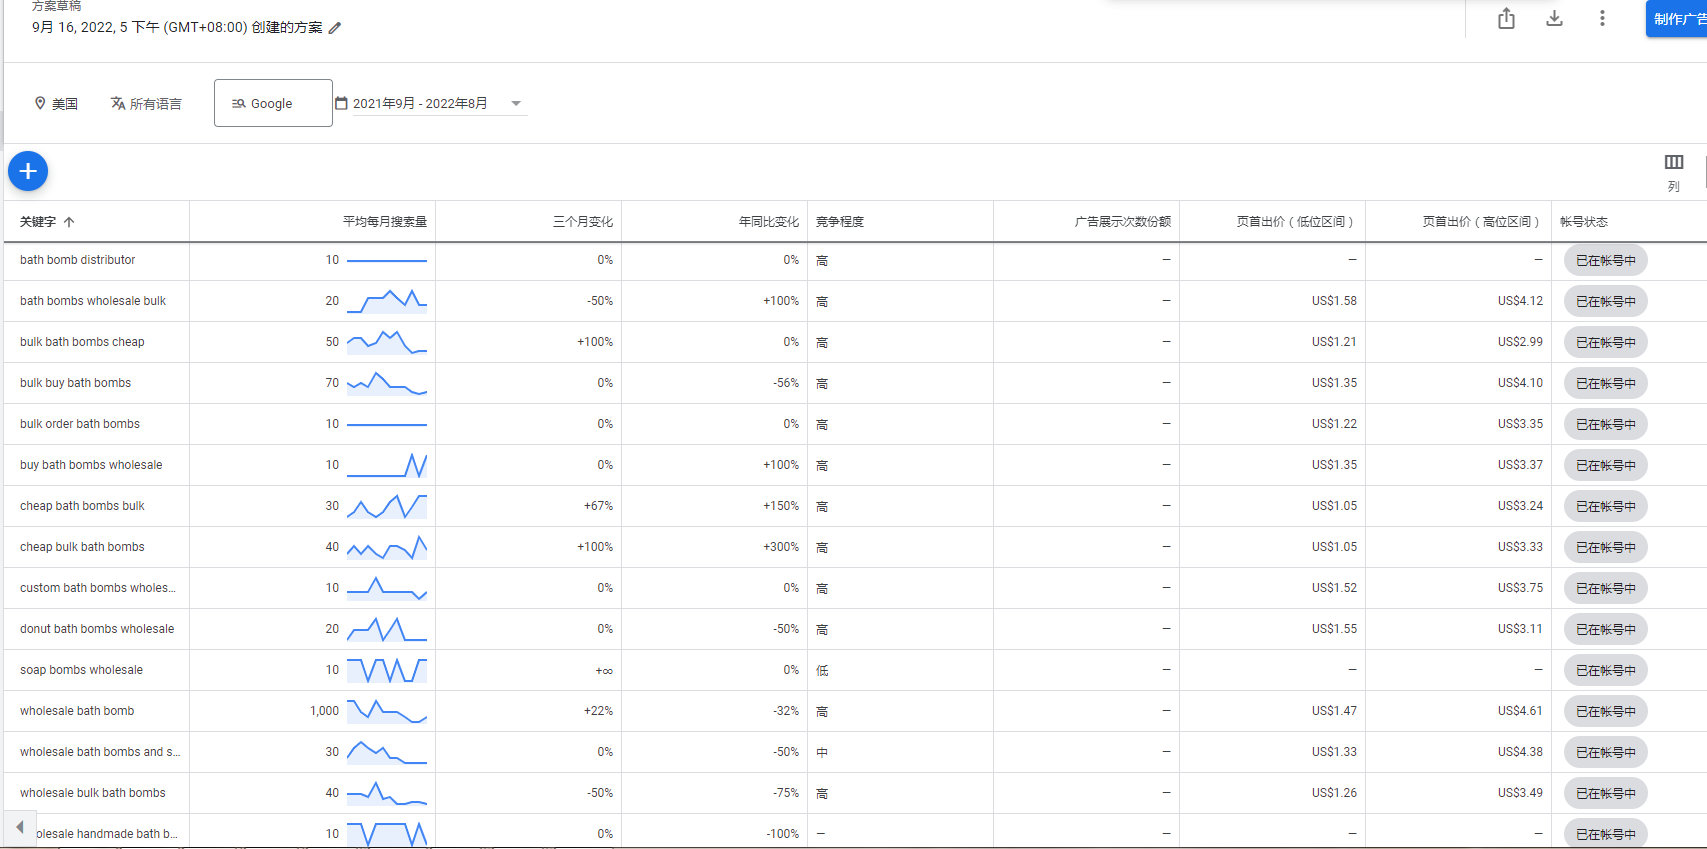Select keyword cheap bulk bath bombs
The height and width of the screenshot is (849, 1707).
82,547
